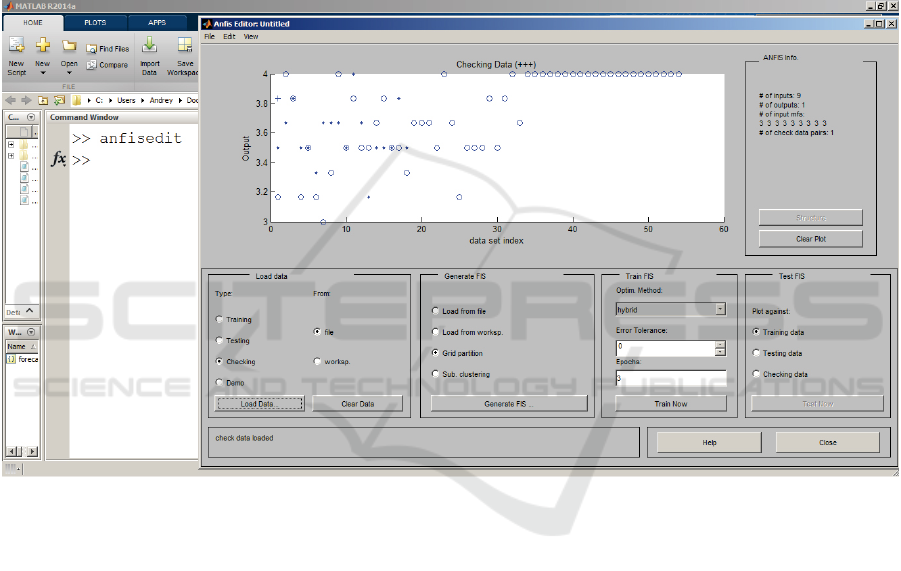Click the up one folder level icon
The width and height of the screenshot is (901, 571).
click(x=43, y=100)
